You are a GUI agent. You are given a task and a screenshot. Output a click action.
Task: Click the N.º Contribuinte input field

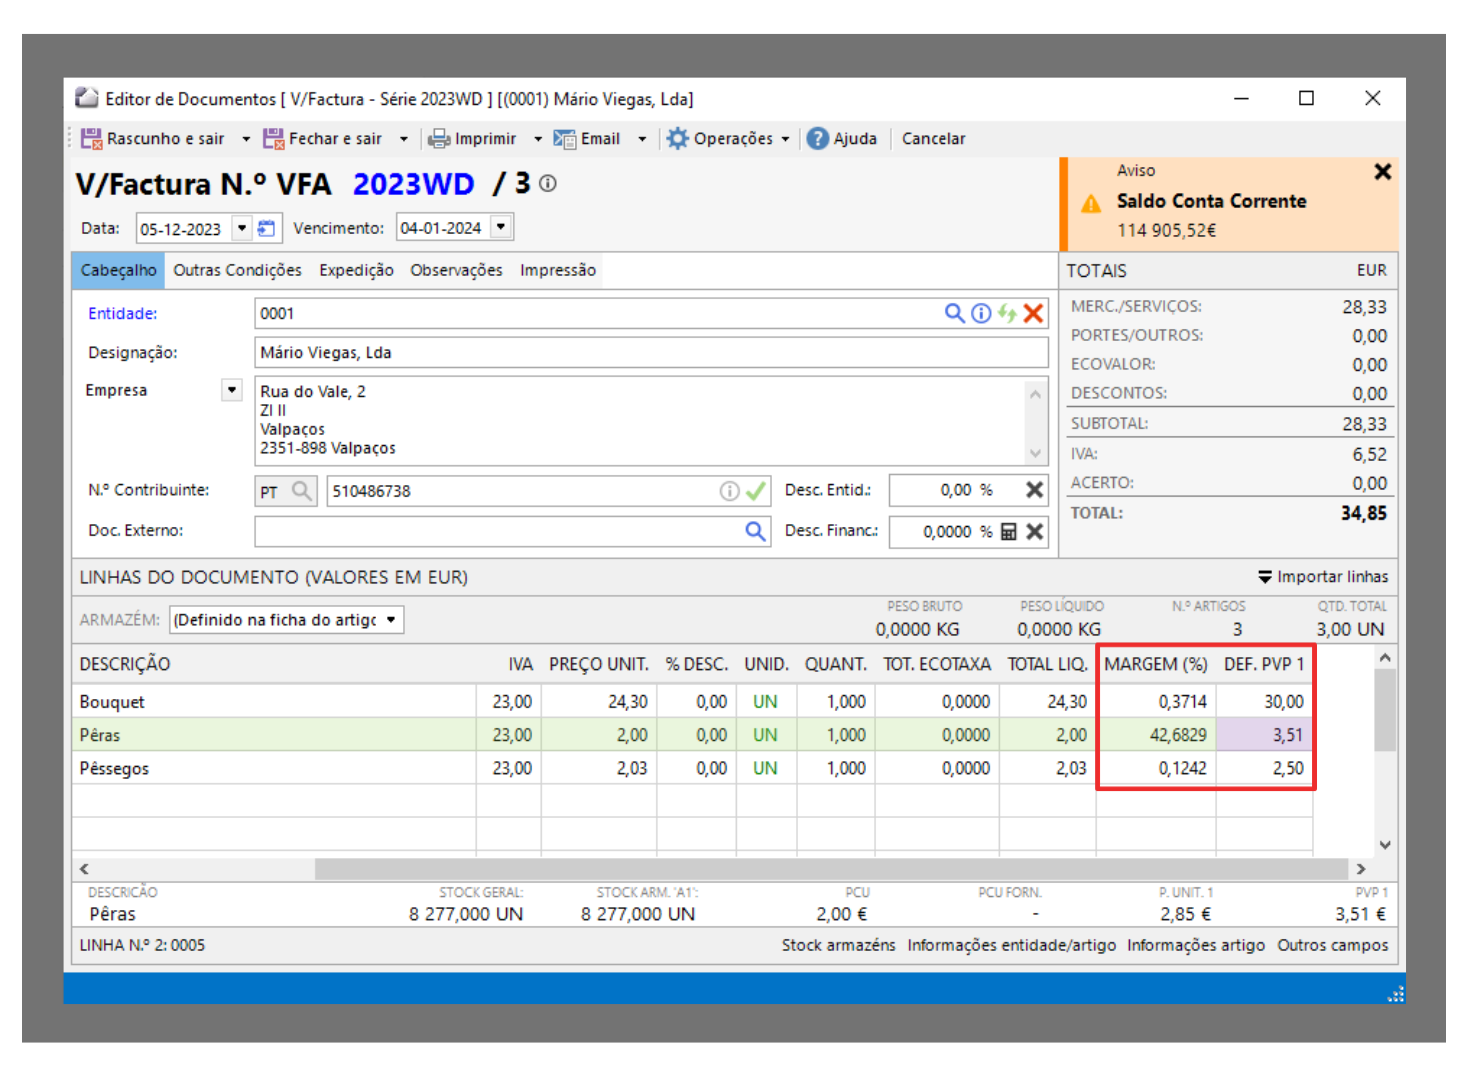click(x=520, y=491)
